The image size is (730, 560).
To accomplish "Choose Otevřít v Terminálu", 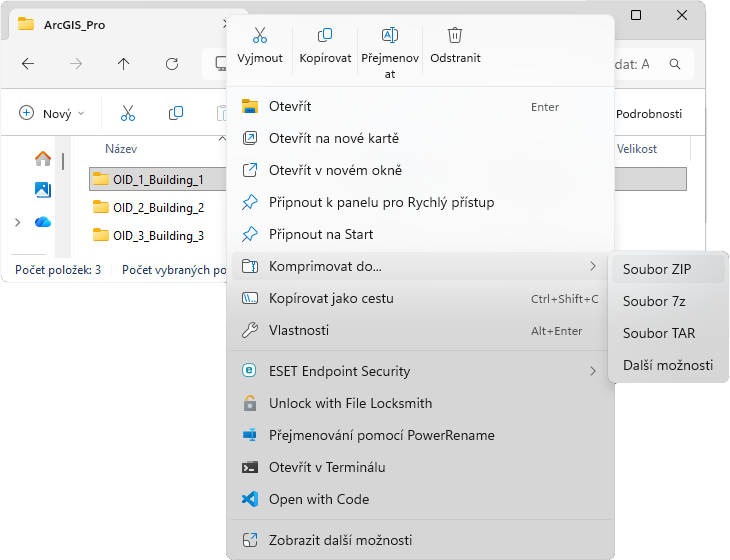I will [x=420, y=467].
